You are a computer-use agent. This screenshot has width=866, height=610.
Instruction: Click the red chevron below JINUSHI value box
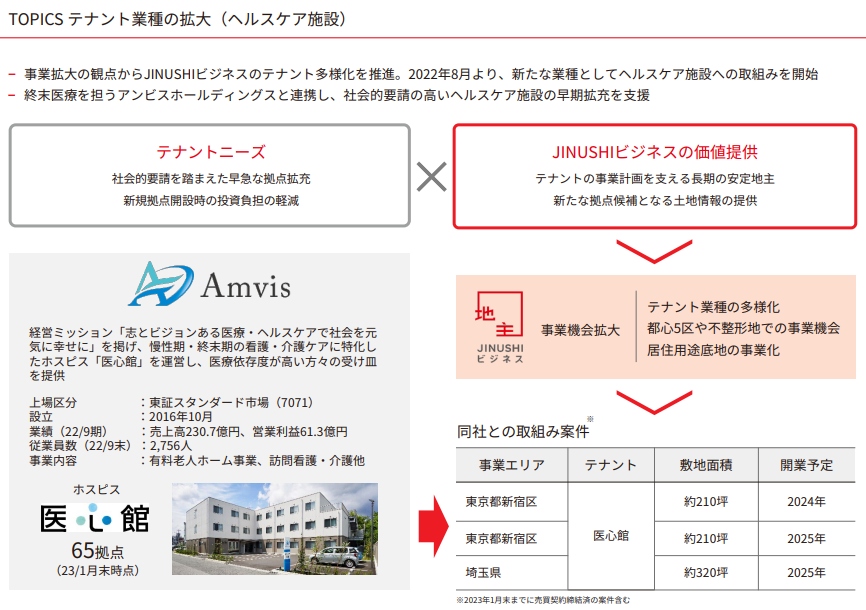coord(654,251)
